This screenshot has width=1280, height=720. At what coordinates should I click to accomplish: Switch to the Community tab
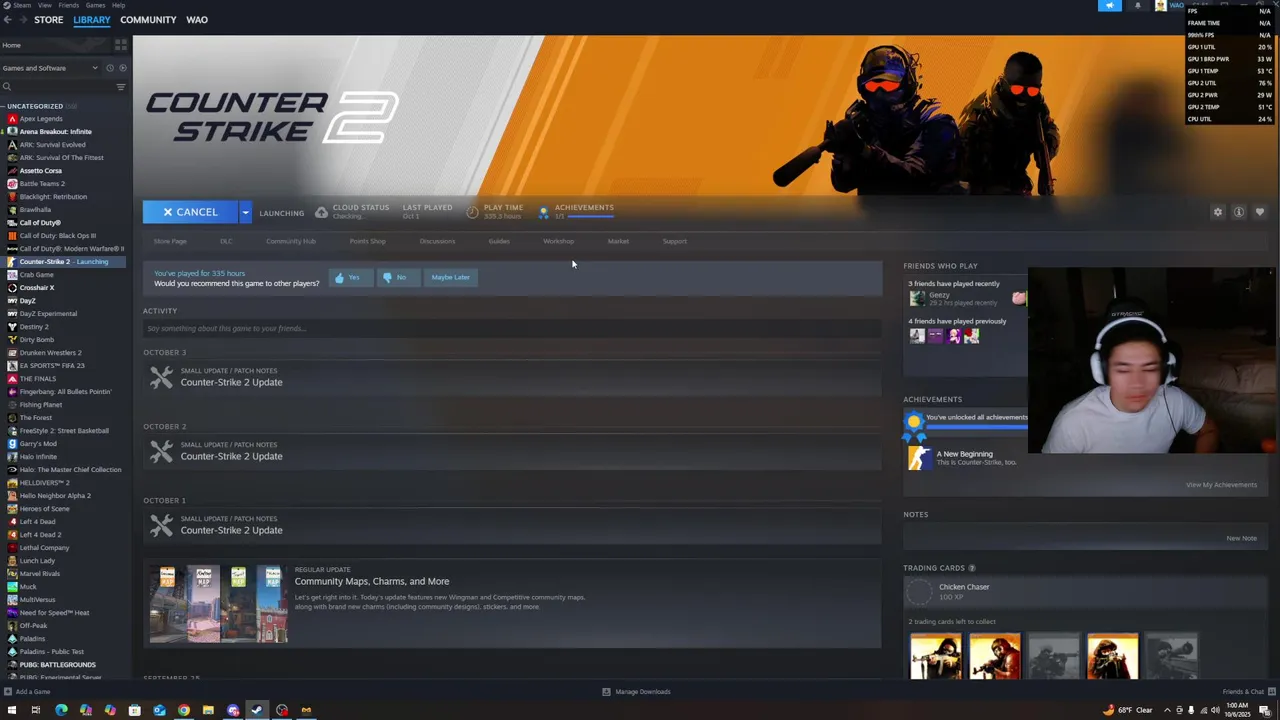(148, 20)
